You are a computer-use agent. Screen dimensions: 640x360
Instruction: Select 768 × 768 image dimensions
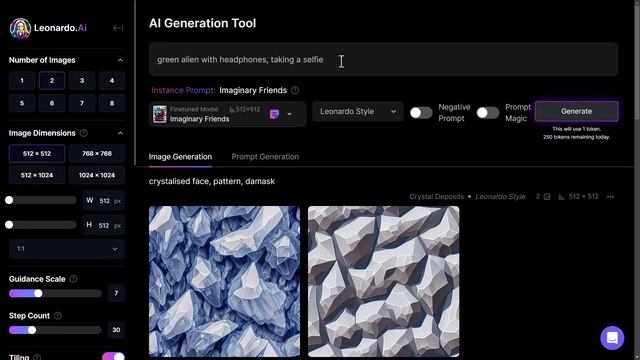(x=97, y=153)
